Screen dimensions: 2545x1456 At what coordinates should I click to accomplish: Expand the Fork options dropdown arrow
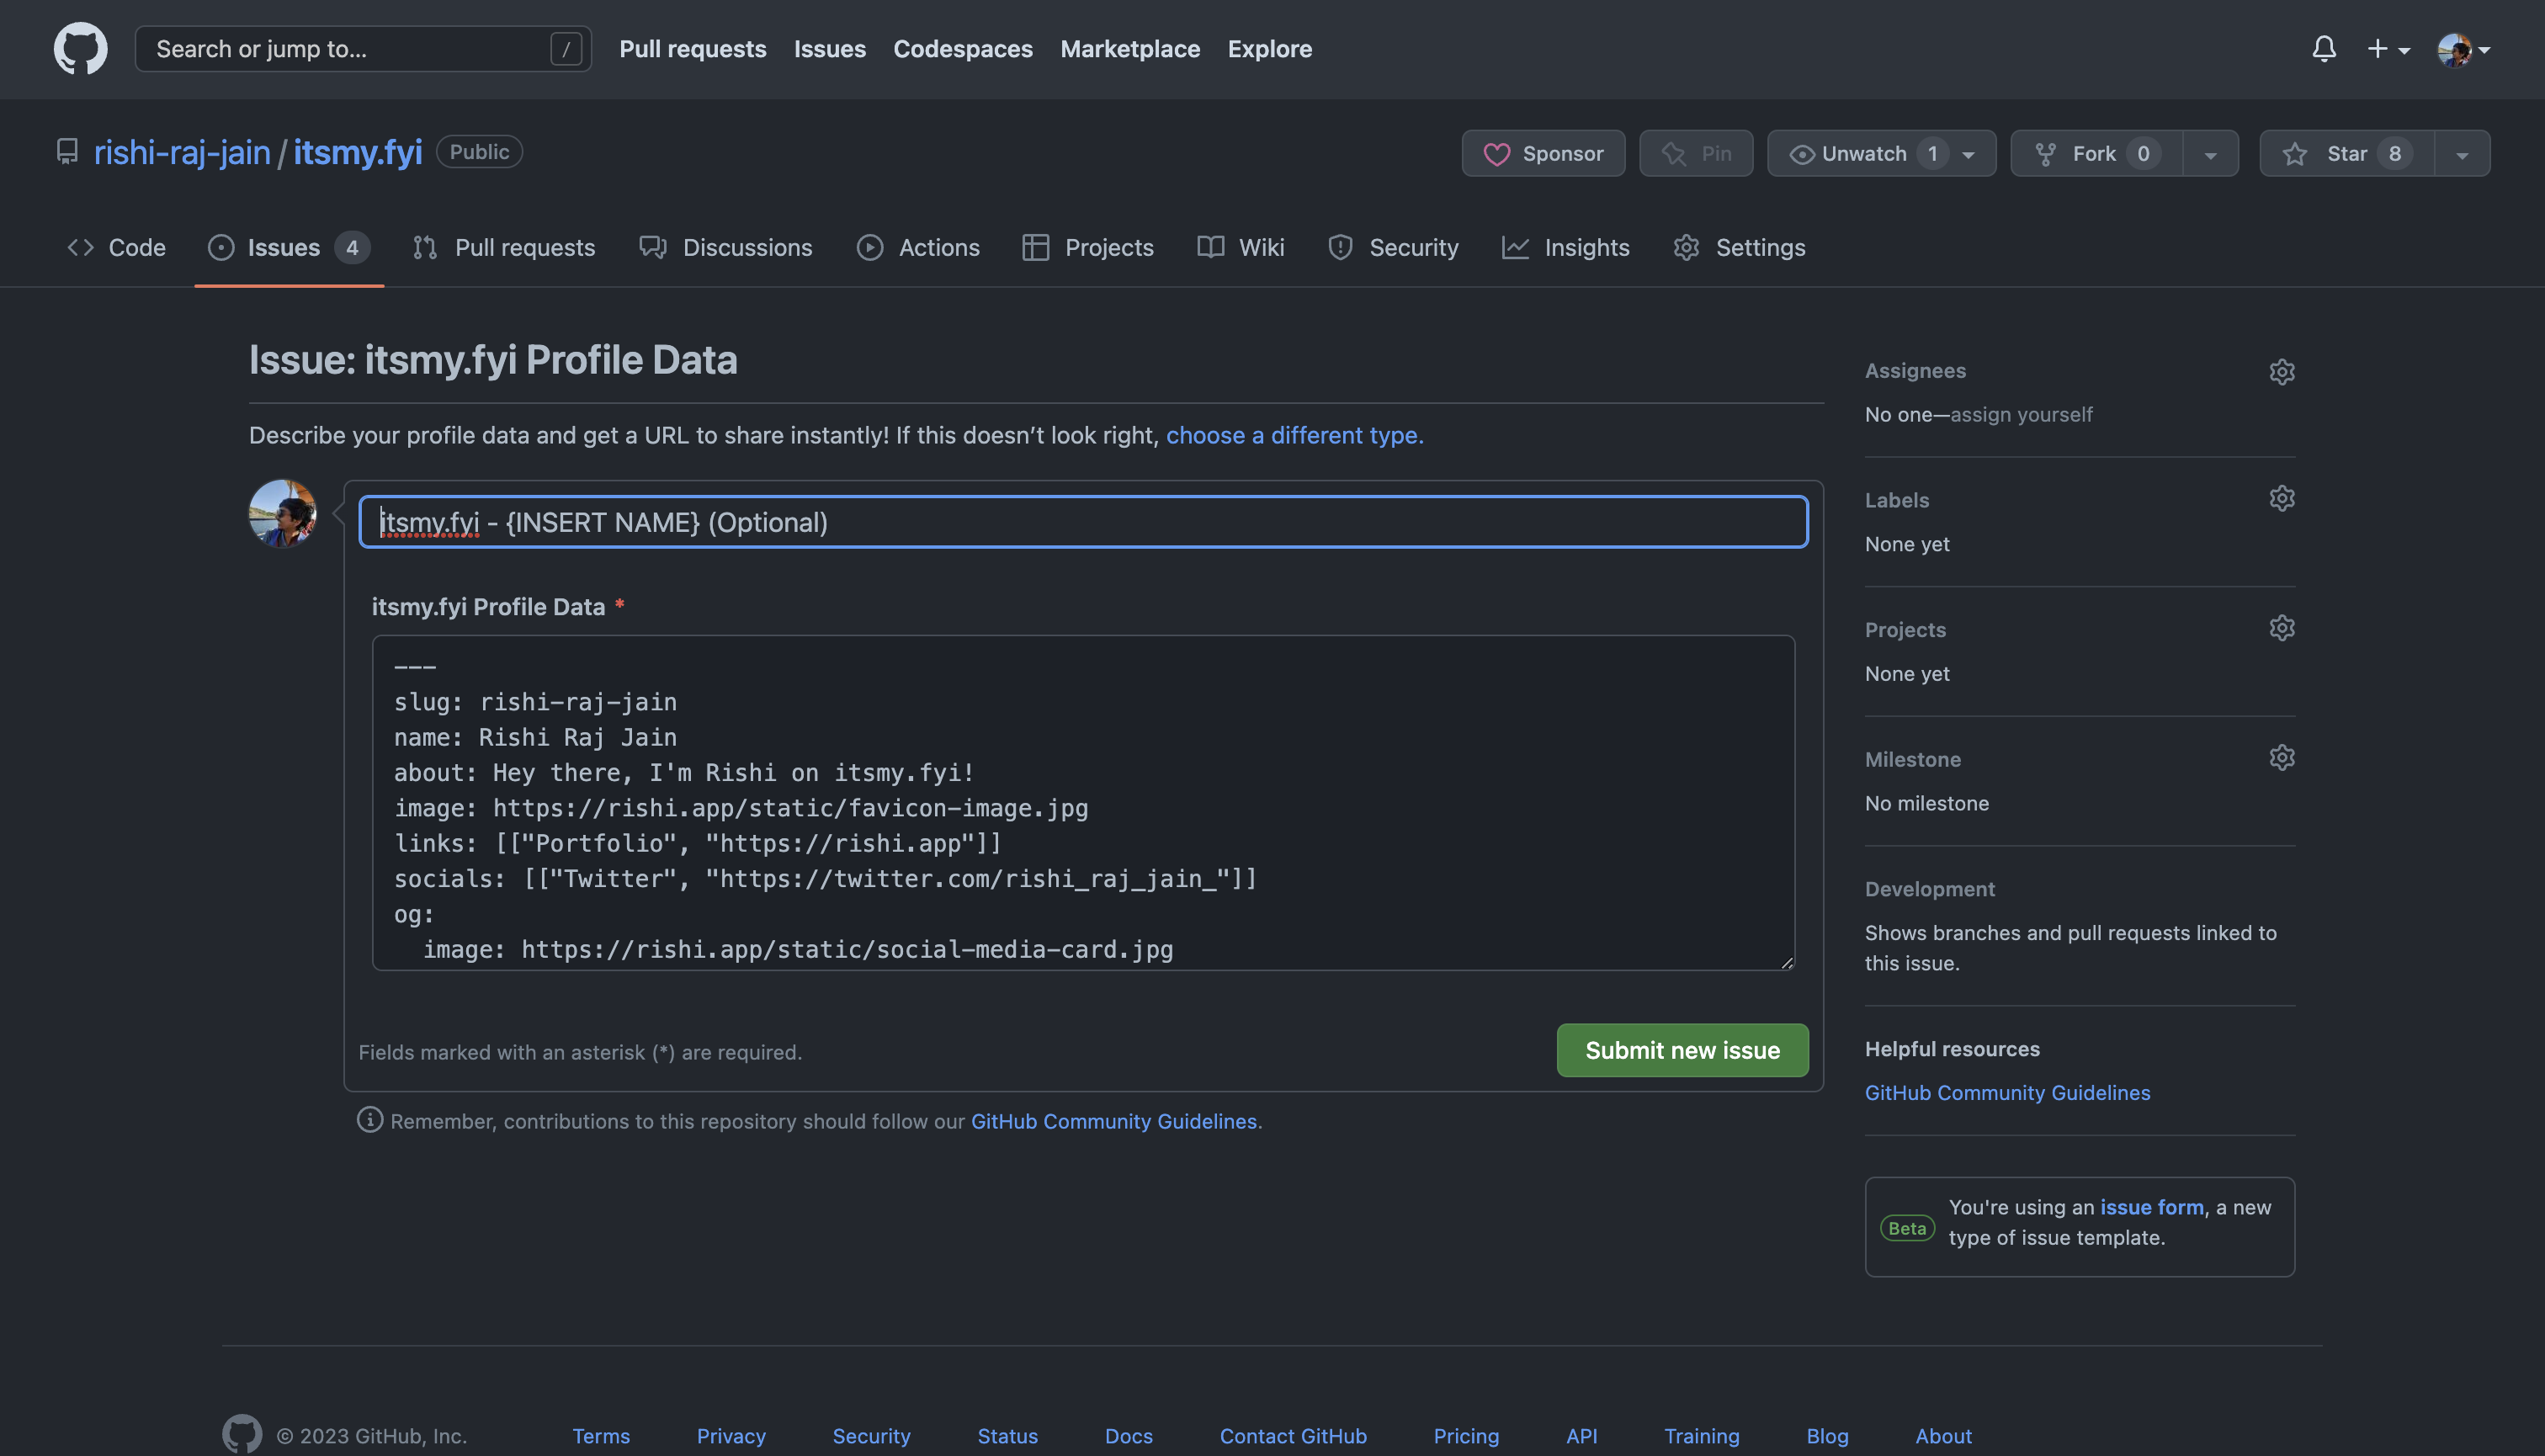point(2210,154)
